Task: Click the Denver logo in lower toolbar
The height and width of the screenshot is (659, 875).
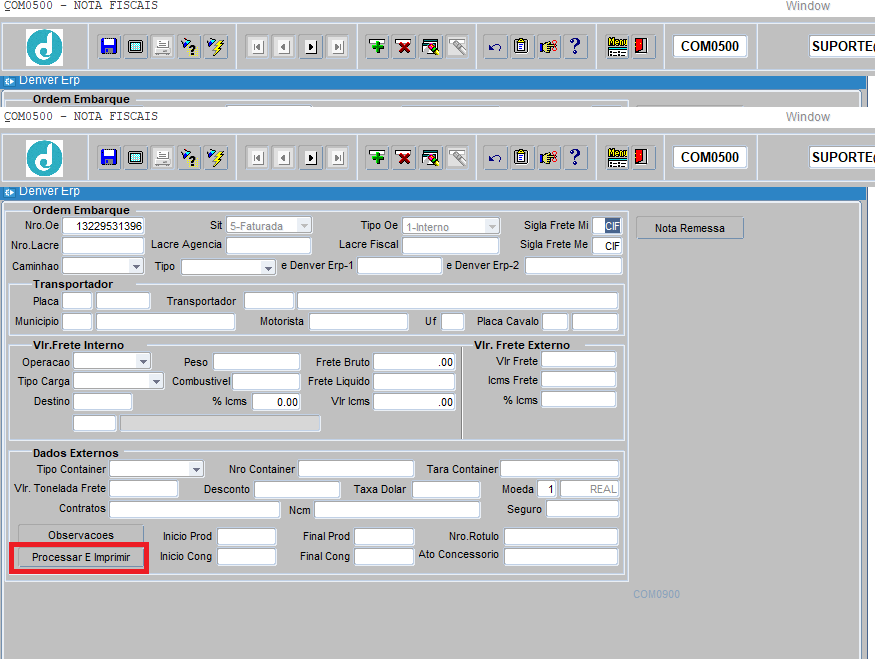Action: point(45,158)
